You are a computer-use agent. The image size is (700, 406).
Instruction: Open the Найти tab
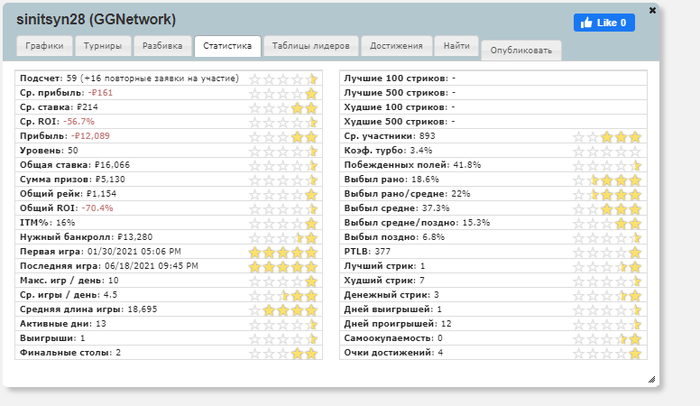click(456, 46)
